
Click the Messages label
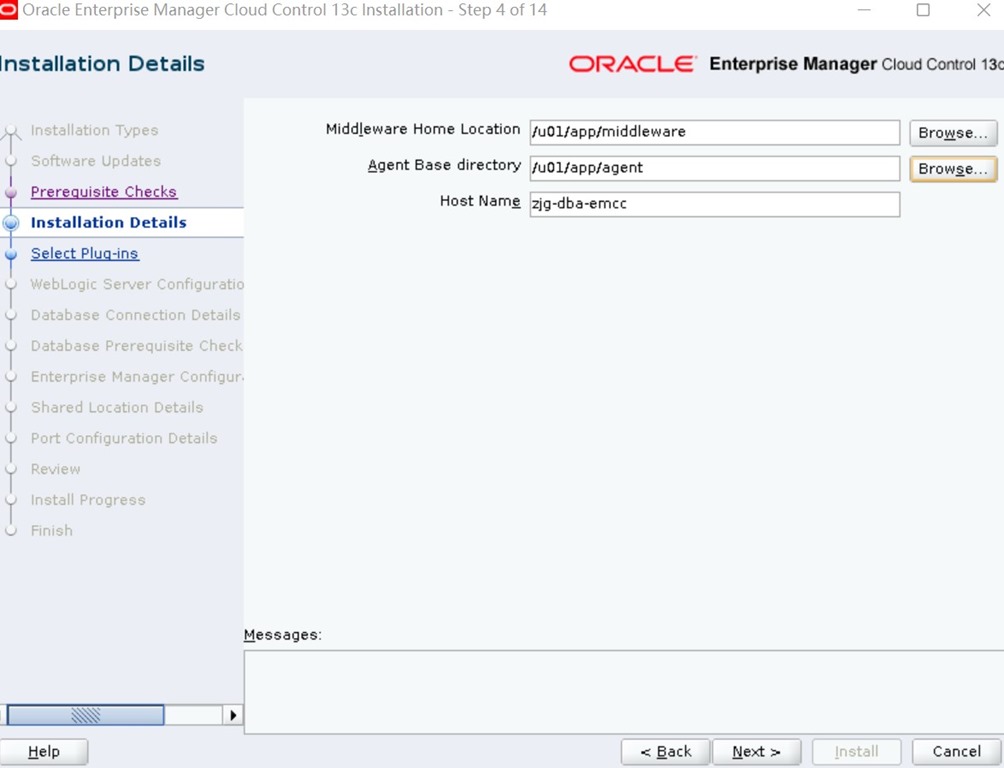pos(282,635)
